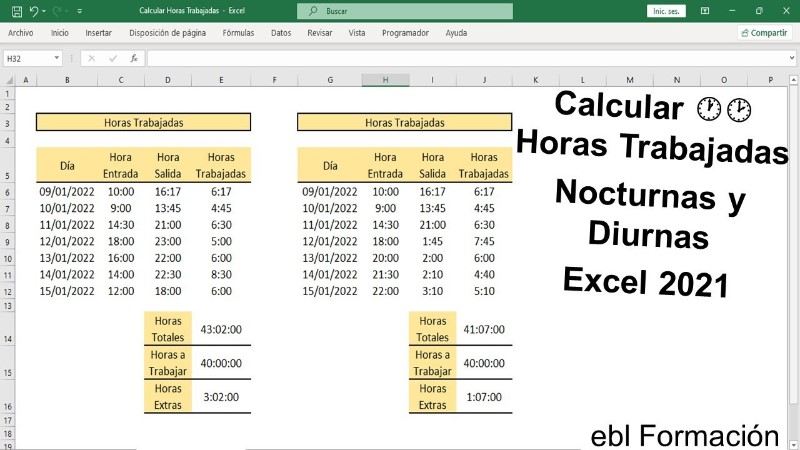Click the Compartir button
800x450 pixels.
(764, 33)
